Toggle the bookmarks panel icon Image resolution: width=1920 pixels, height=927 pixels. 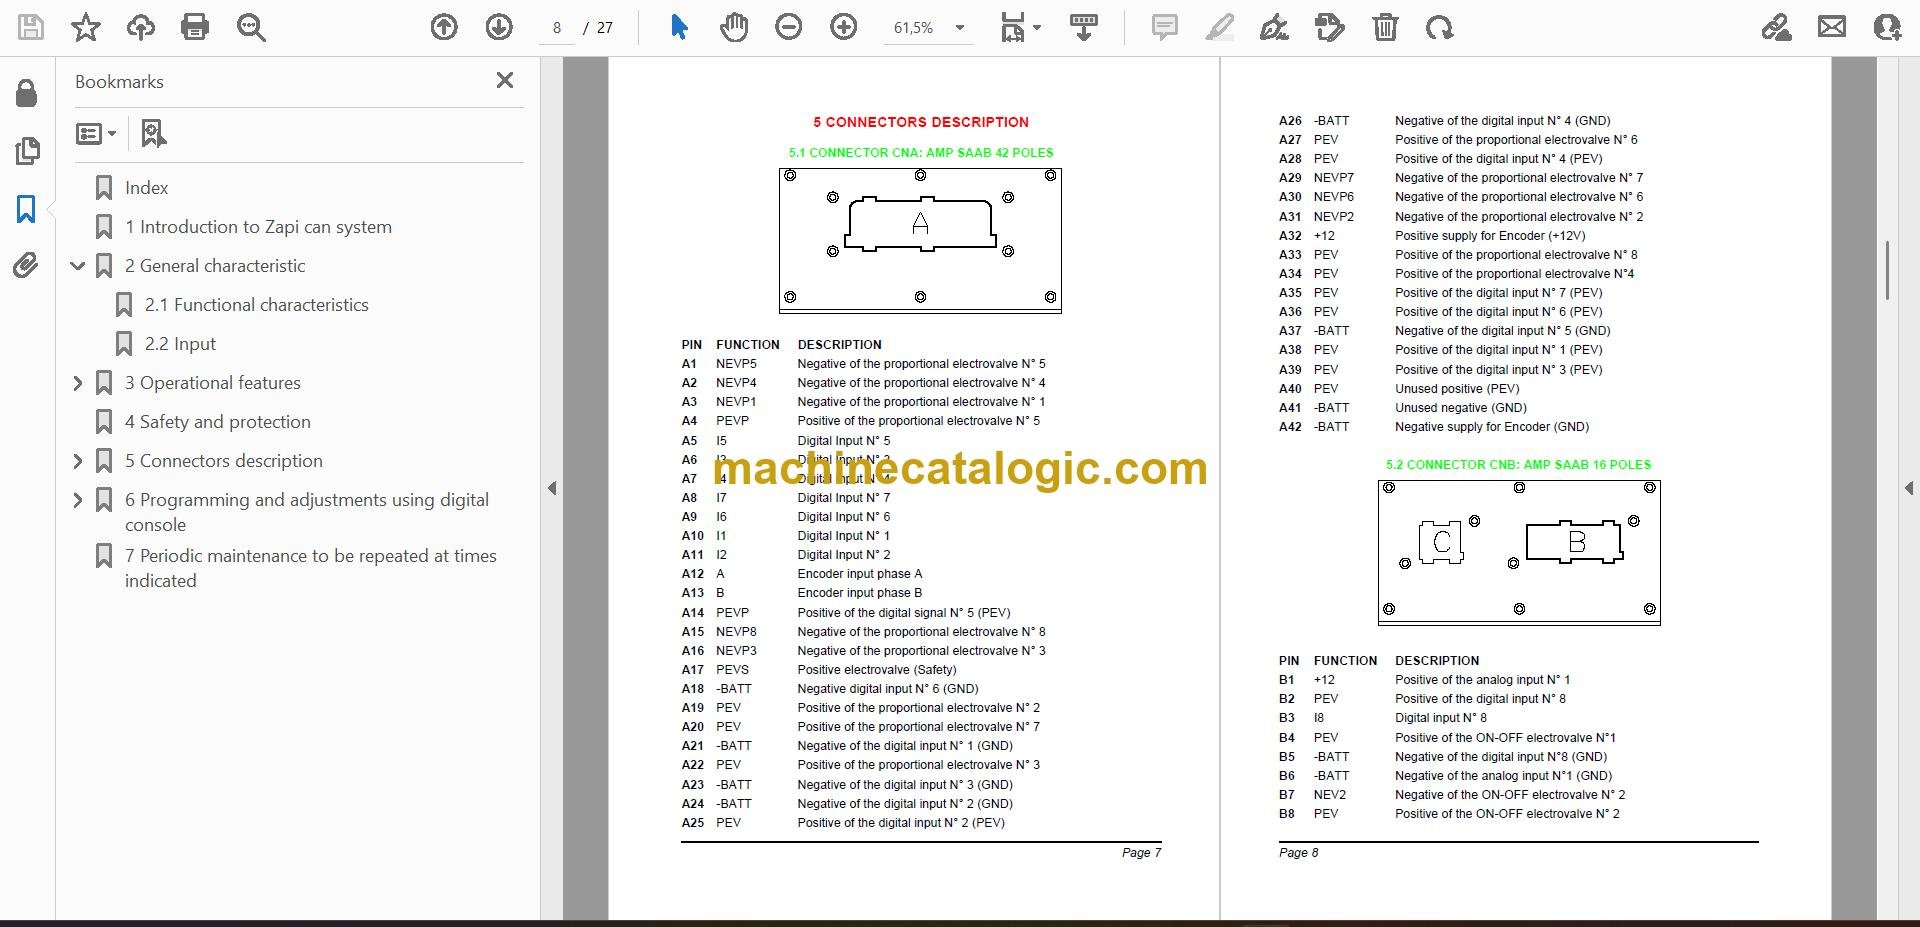pos(27,209)
